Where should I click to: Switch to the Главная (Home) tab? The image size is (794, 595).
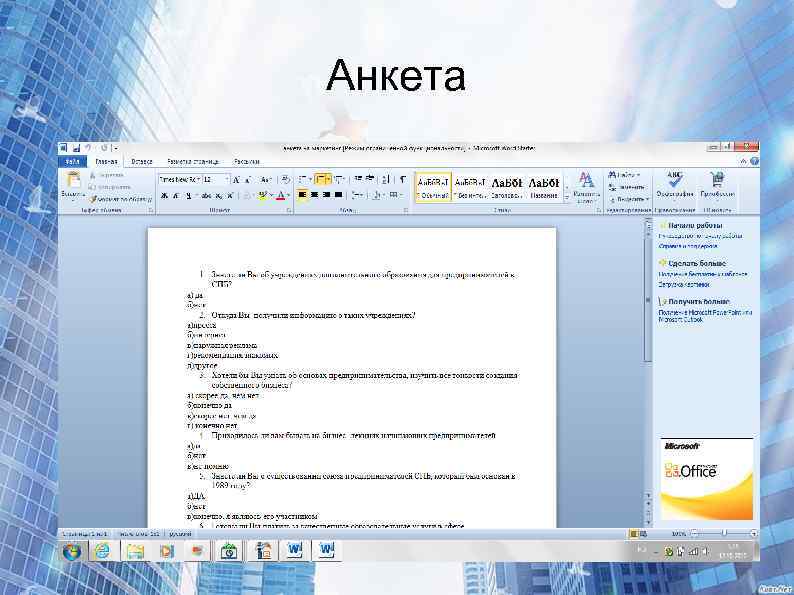pos(106,162)
